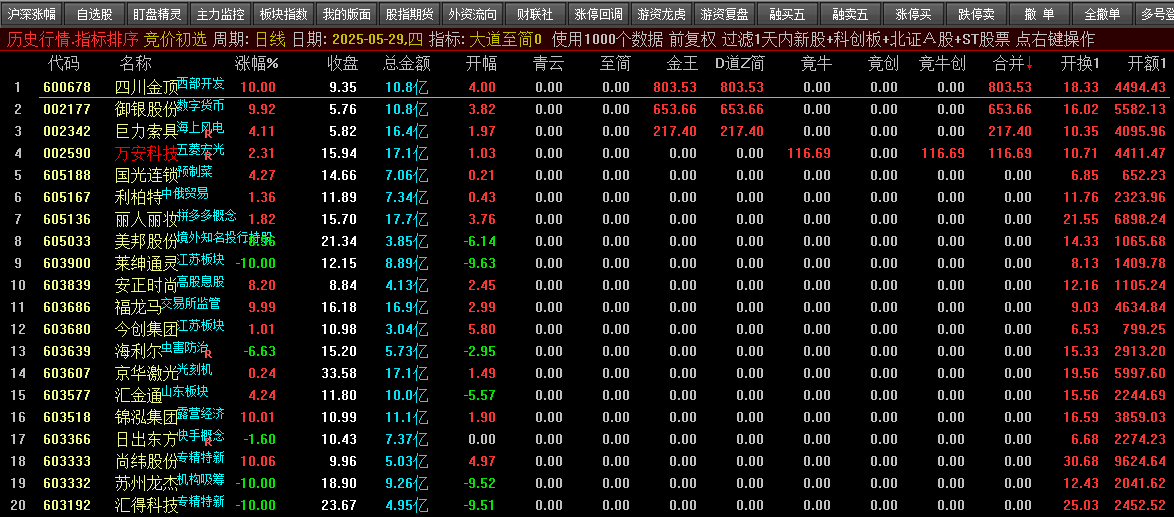Open the 财联社 news button
The image size is (1174, 517).
535,13
